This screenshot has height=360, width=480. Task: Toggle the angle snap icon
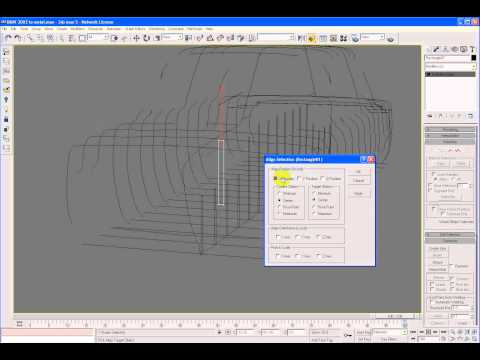click(210, 38)
